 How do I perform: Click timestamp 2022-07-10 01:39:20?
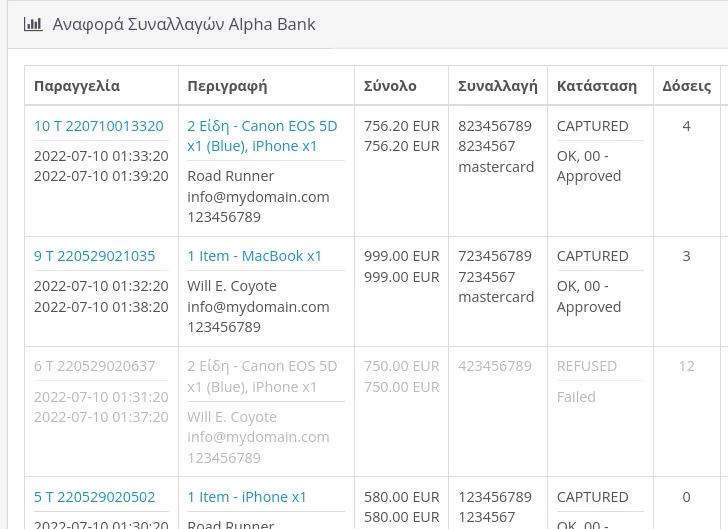click(101, 176)
